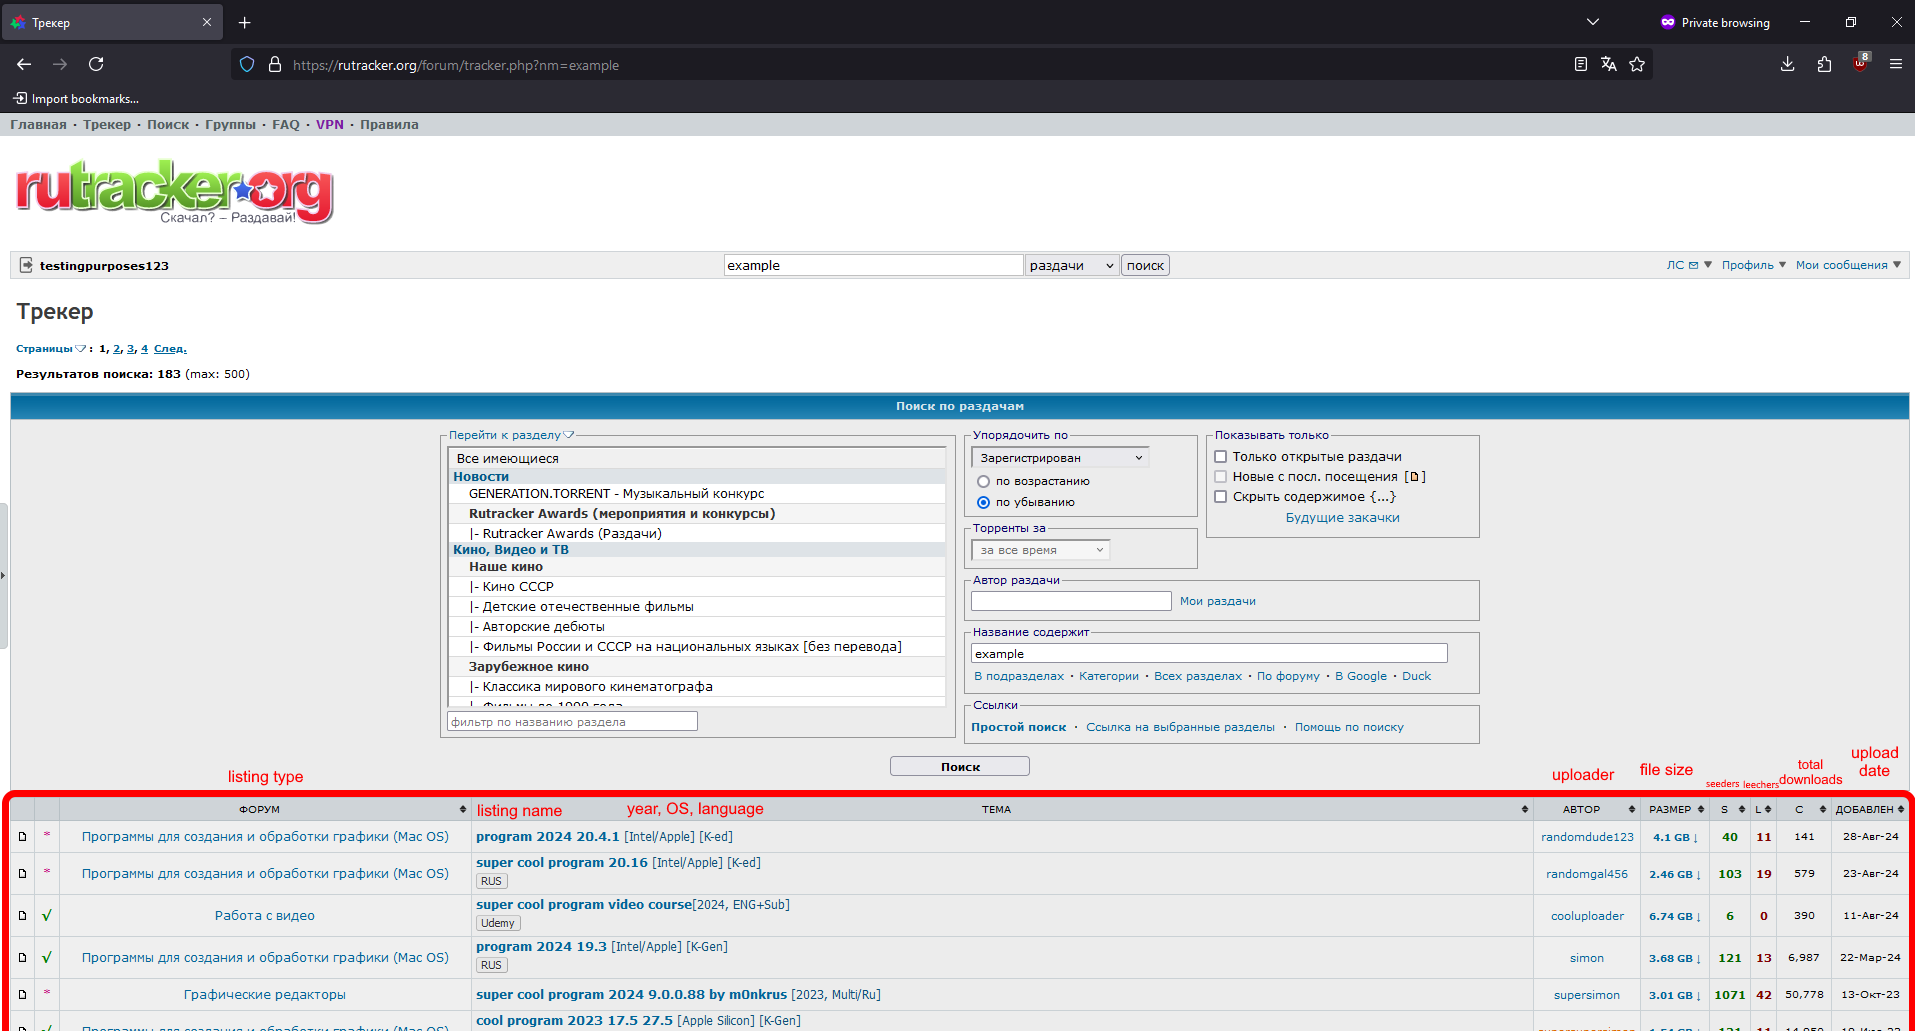Viewport: 1915px width, 1031px height.
Task: Go to results page 2
Action: tap(117, 349)
